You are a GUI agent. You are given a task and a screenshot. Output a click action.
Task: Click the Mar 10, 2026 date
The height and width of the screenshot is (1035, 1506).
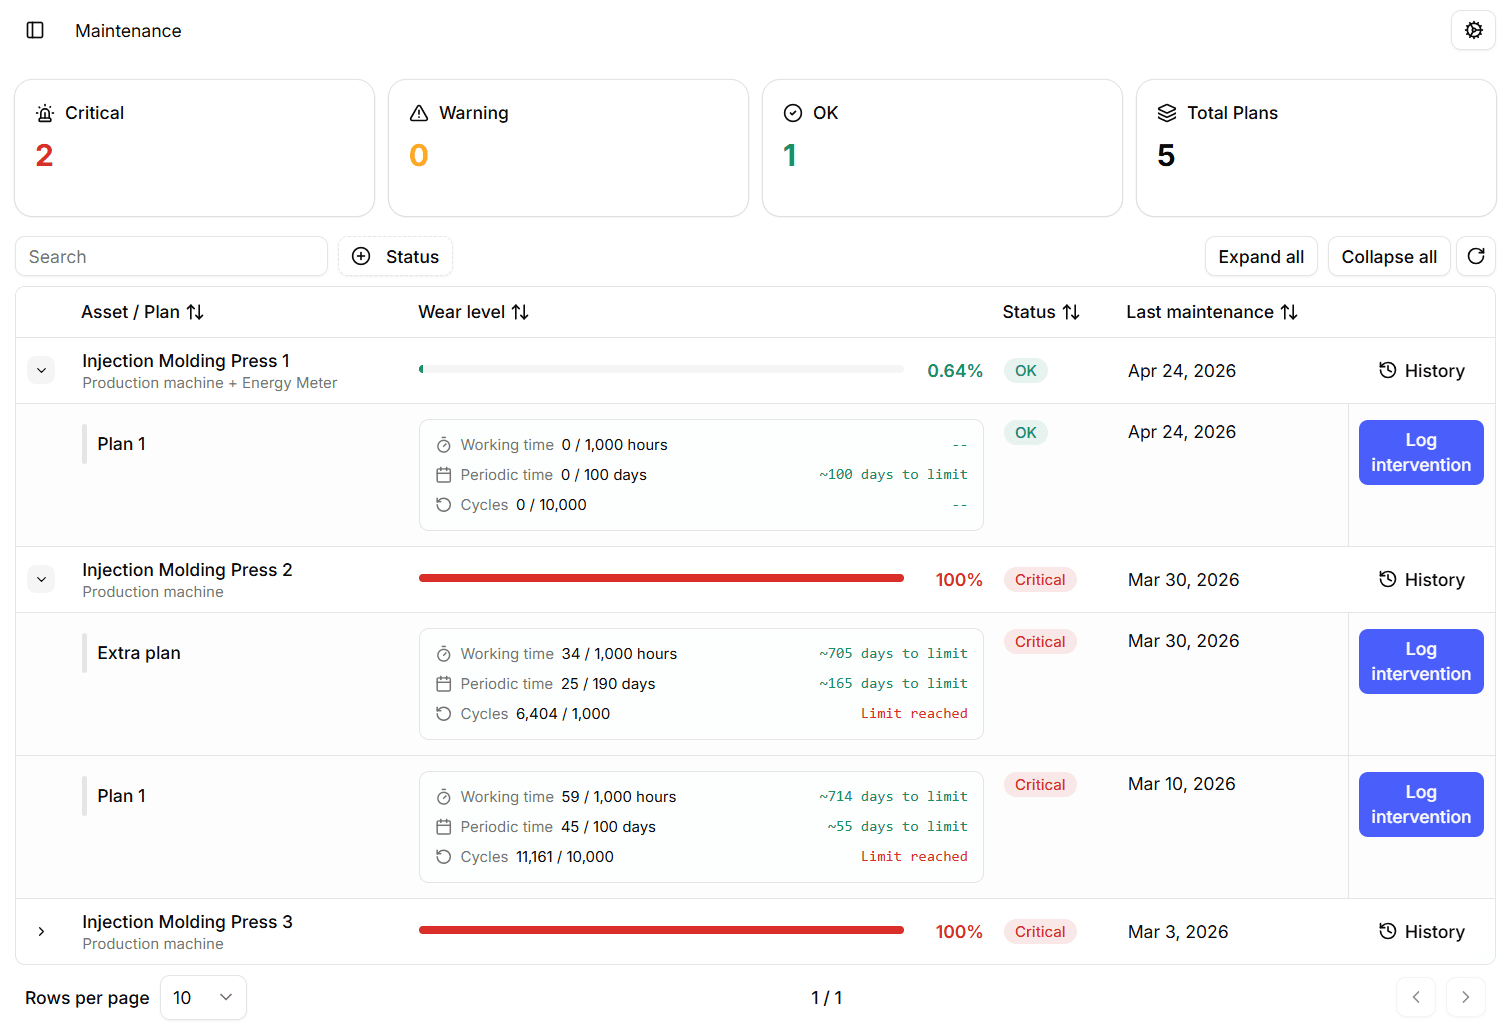coord(1182,784)
